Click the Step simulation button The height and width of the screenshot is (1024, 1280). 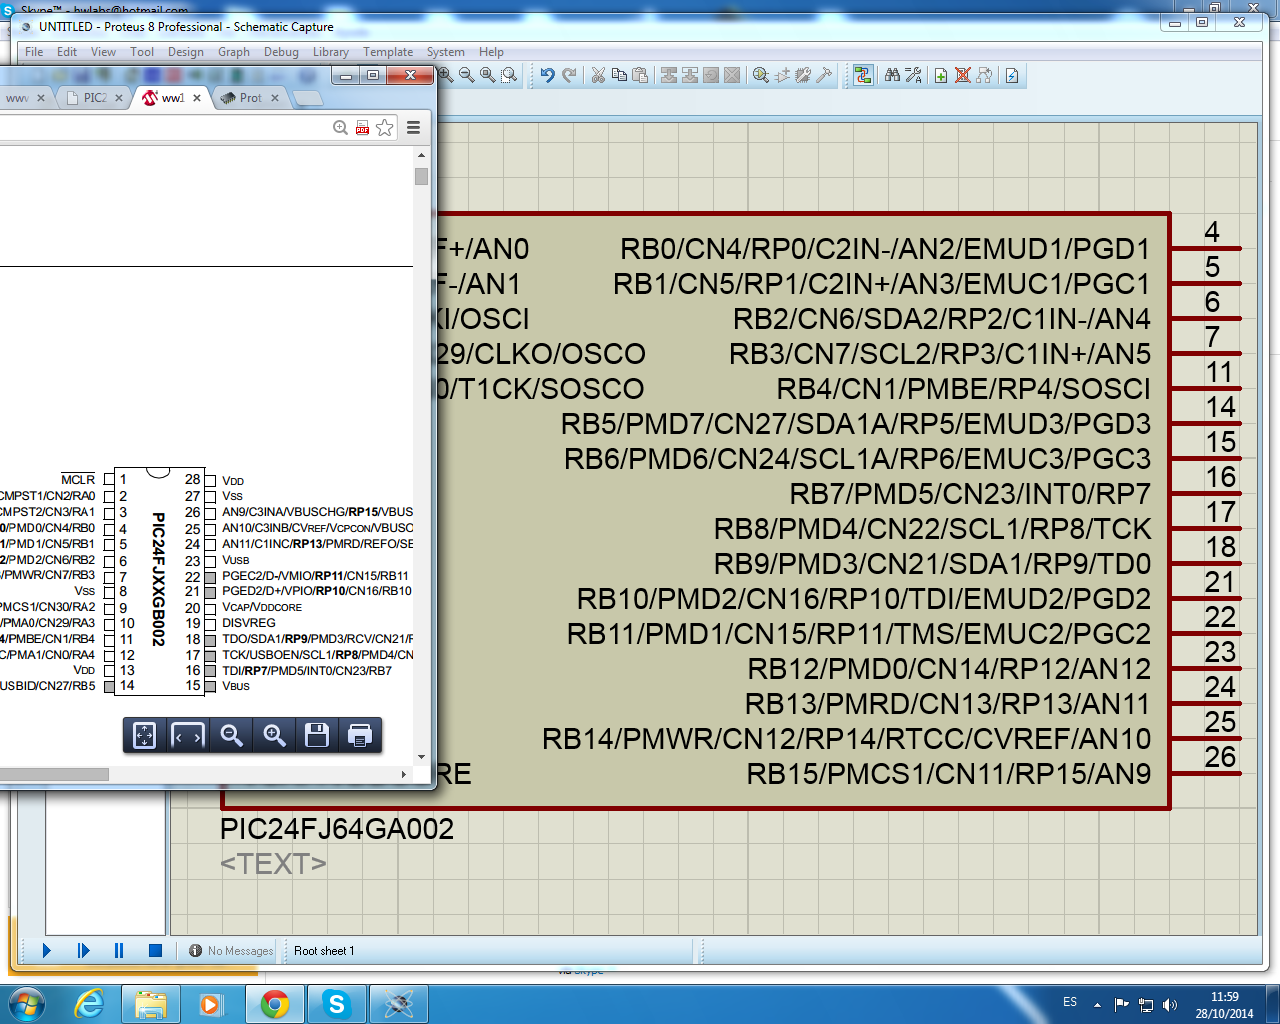(x=83, y=950)
